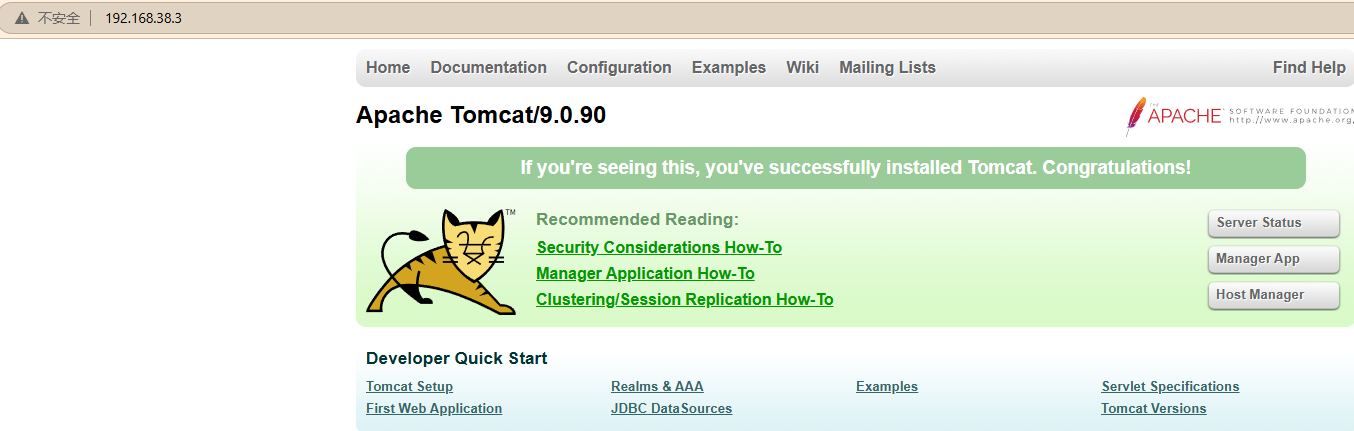Launch the Host Manager button
Screen dimensions: 1354x431
tap(1273, 295)
